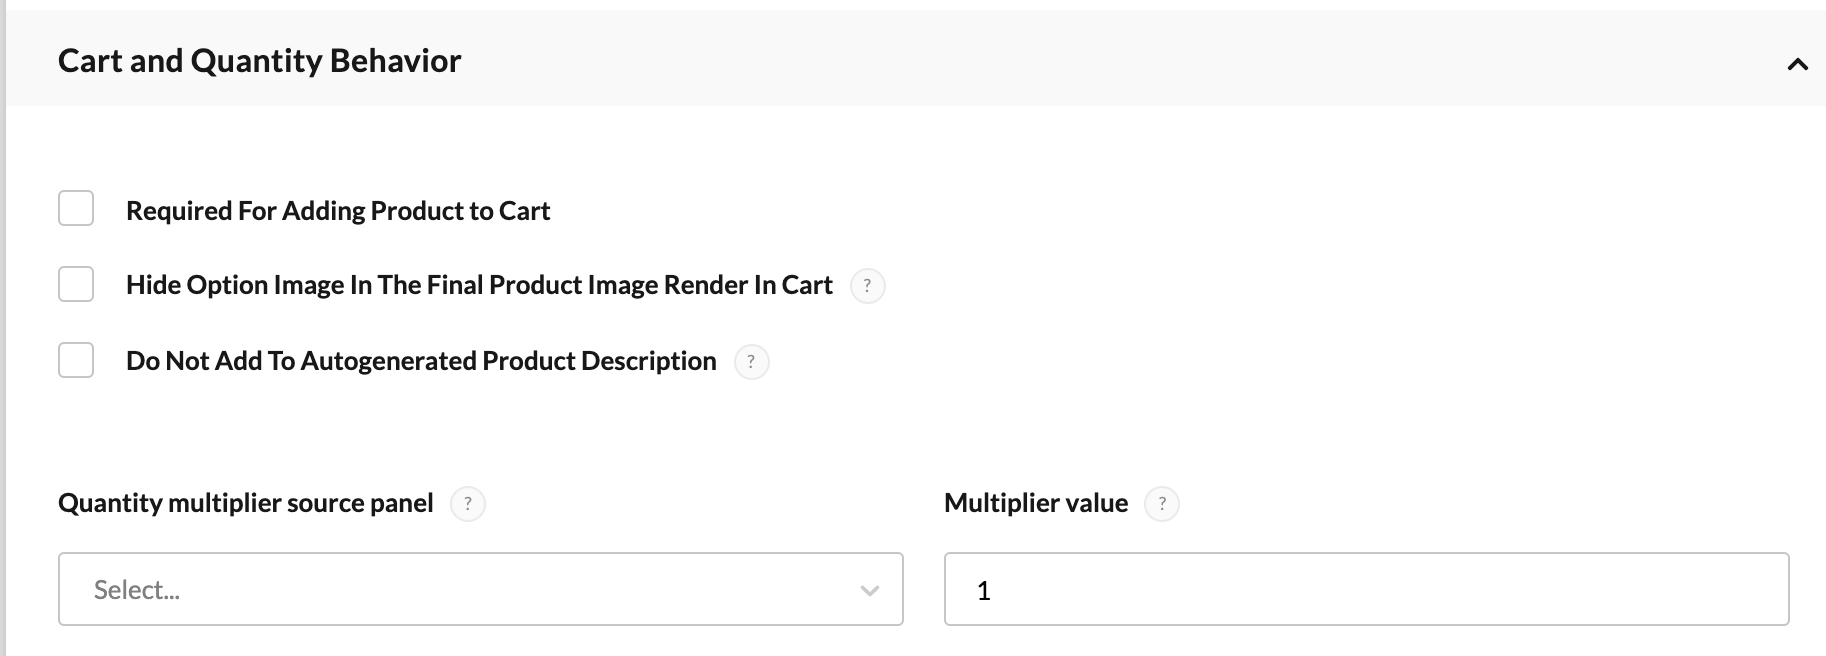1826x656 pixels.
Task: Open help icon beside Autogenerated Product Description
Action: tap(751, 361)
